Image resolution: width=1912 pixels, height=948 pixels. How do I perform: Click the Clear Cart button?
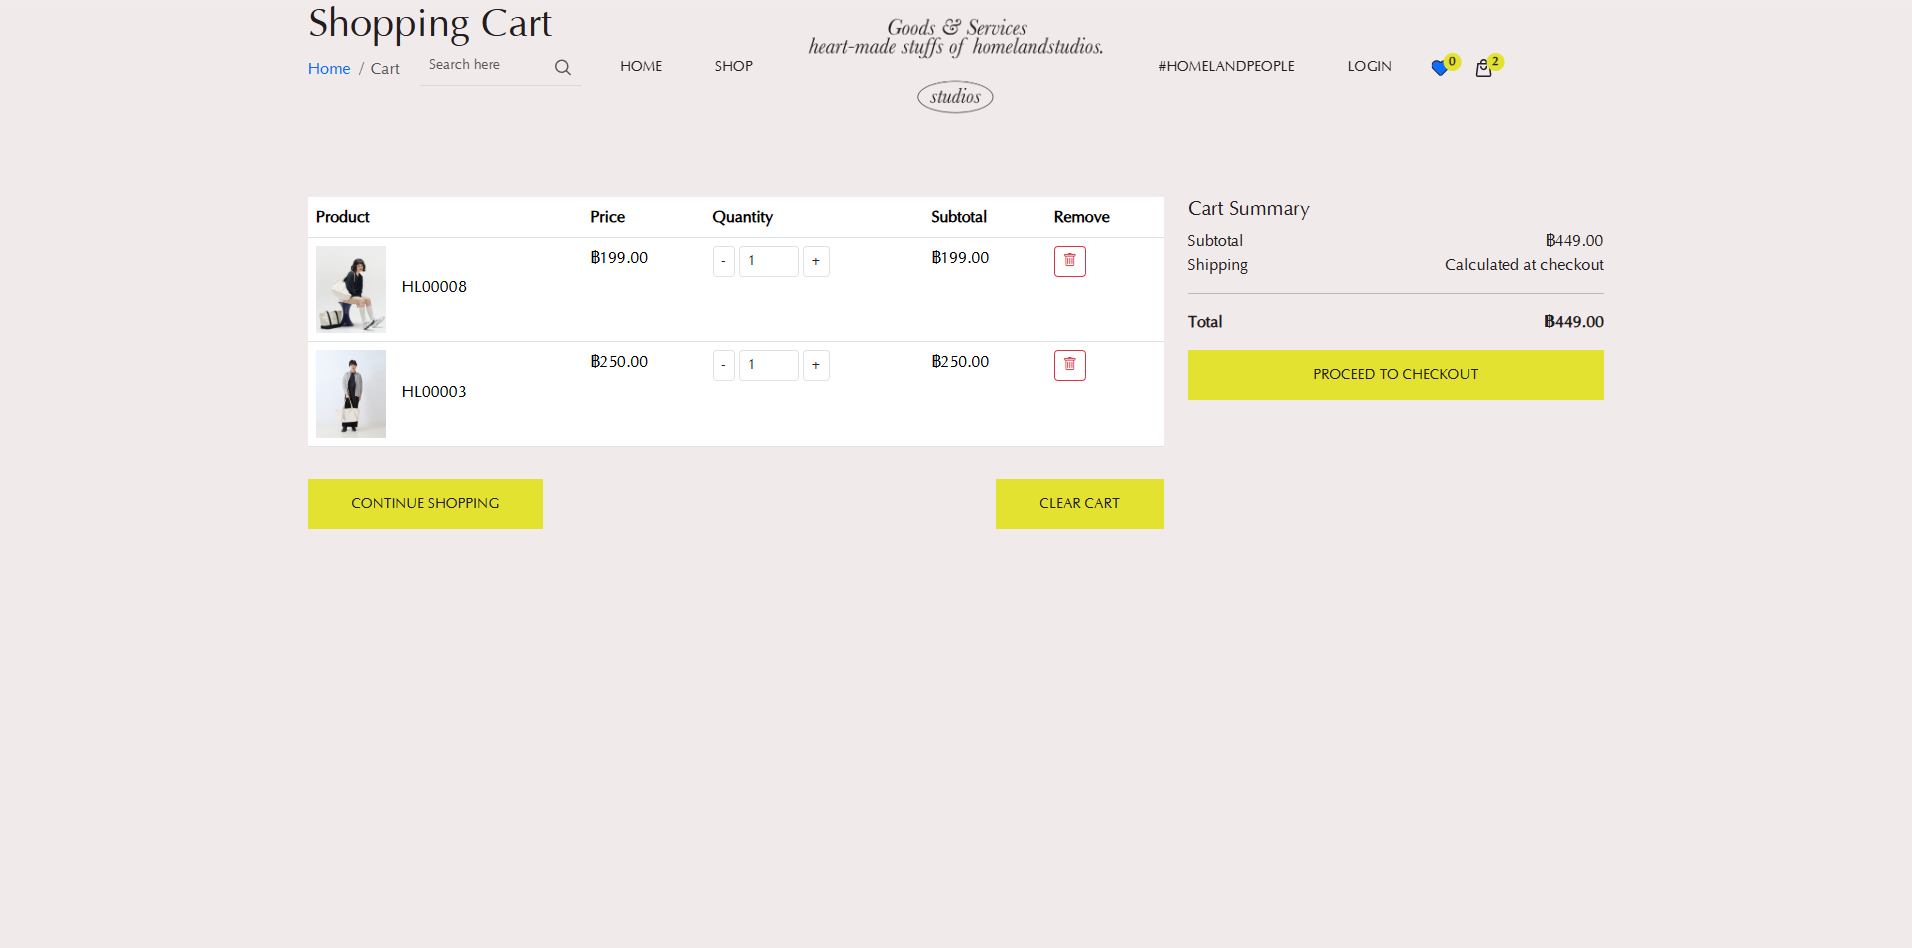click(1079, 504)
